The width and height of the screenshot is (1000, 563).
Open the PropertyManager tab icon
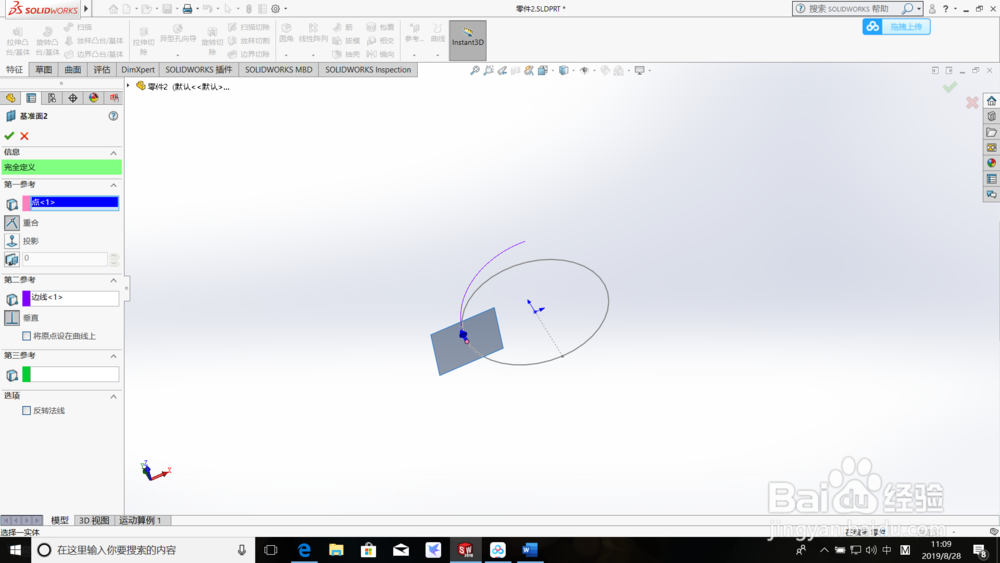tap(31, 98)
